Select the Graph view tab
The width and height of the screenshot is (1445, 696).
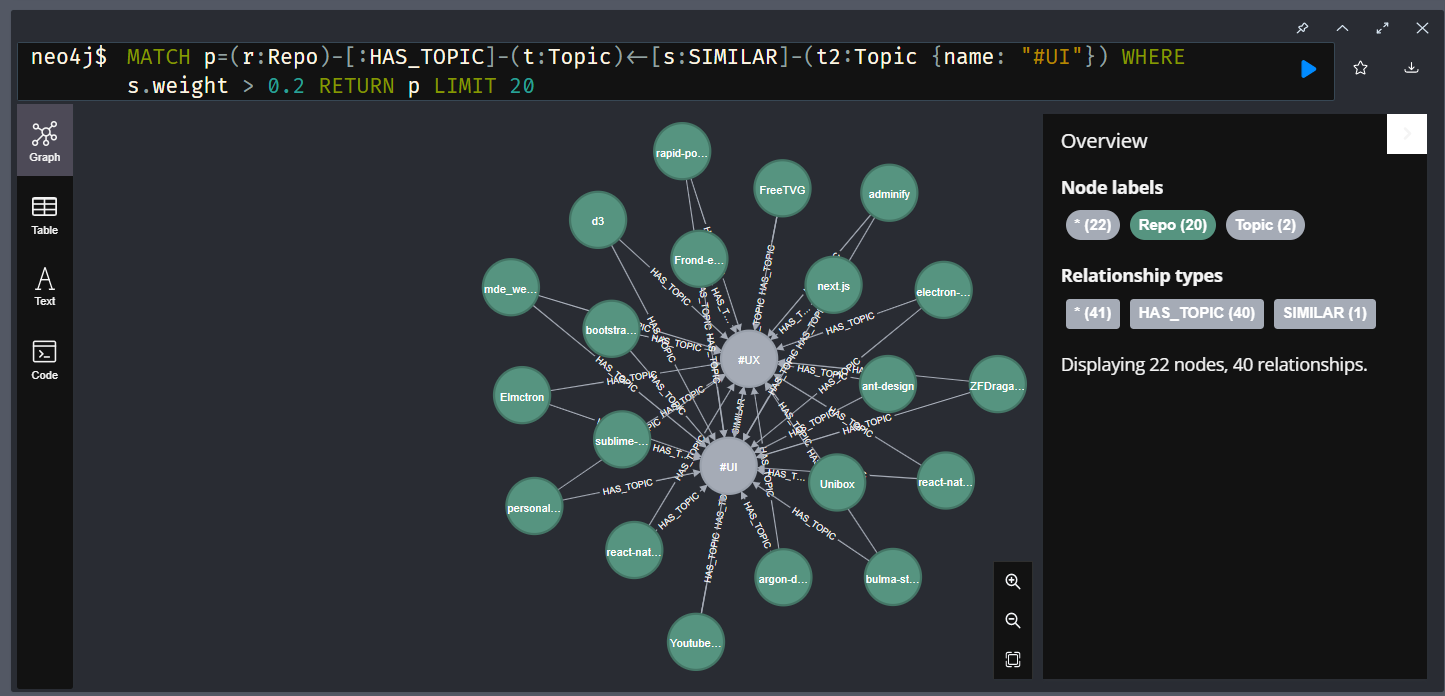45,141
